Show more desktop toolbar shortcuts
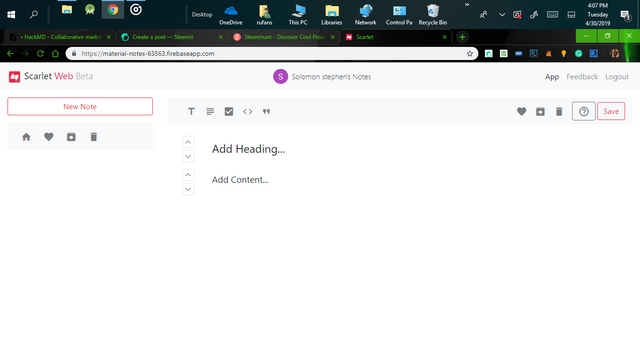 467,5
